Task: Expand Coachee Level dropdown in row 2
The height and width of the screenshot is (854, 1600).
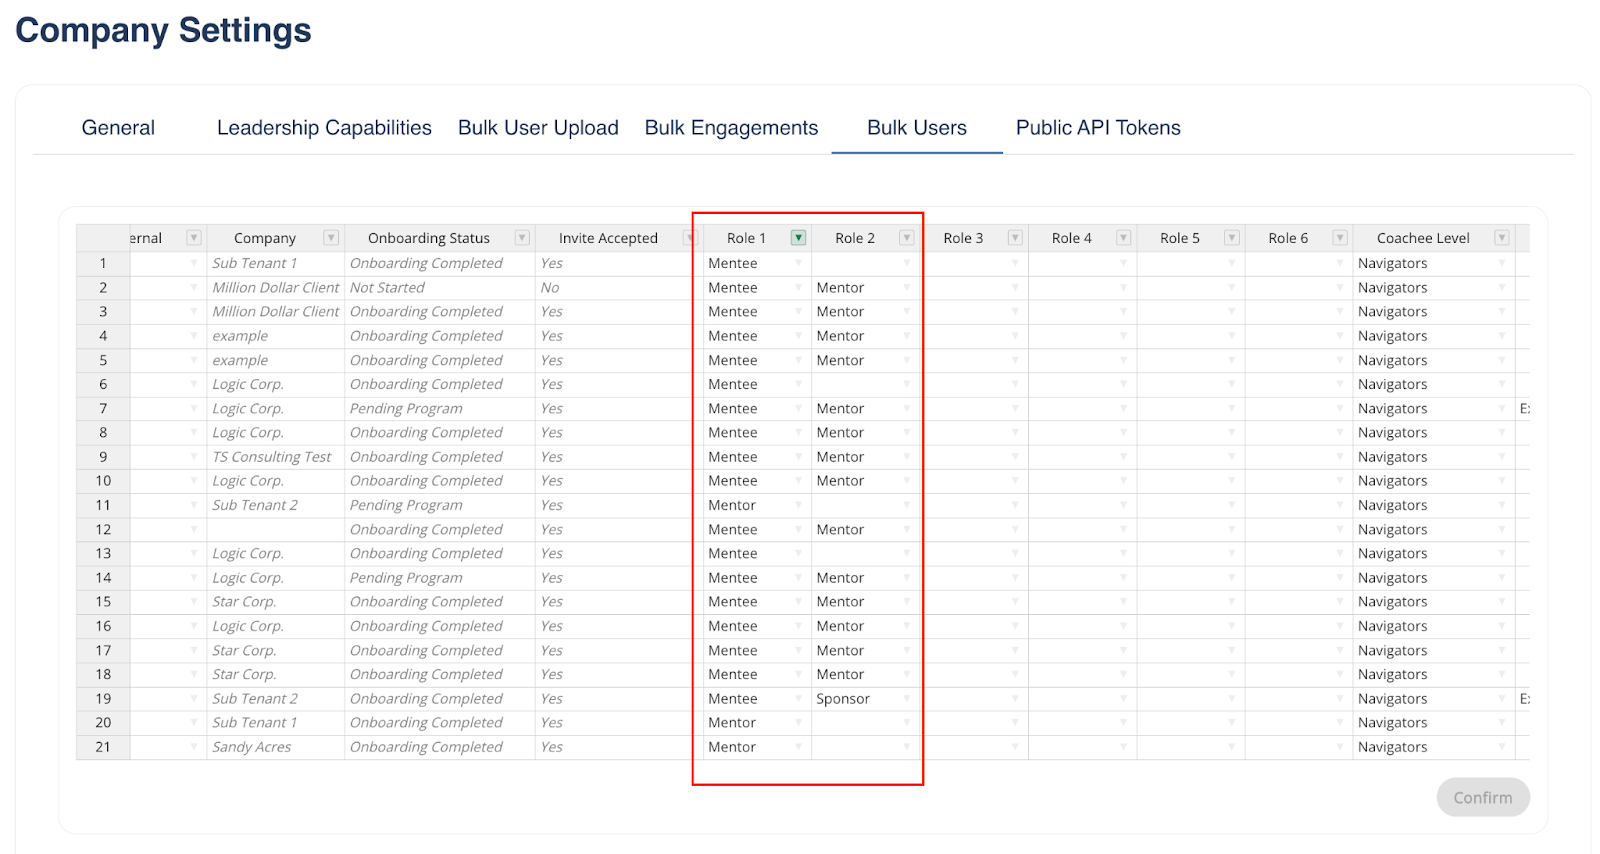Action: coord(1501,288)
